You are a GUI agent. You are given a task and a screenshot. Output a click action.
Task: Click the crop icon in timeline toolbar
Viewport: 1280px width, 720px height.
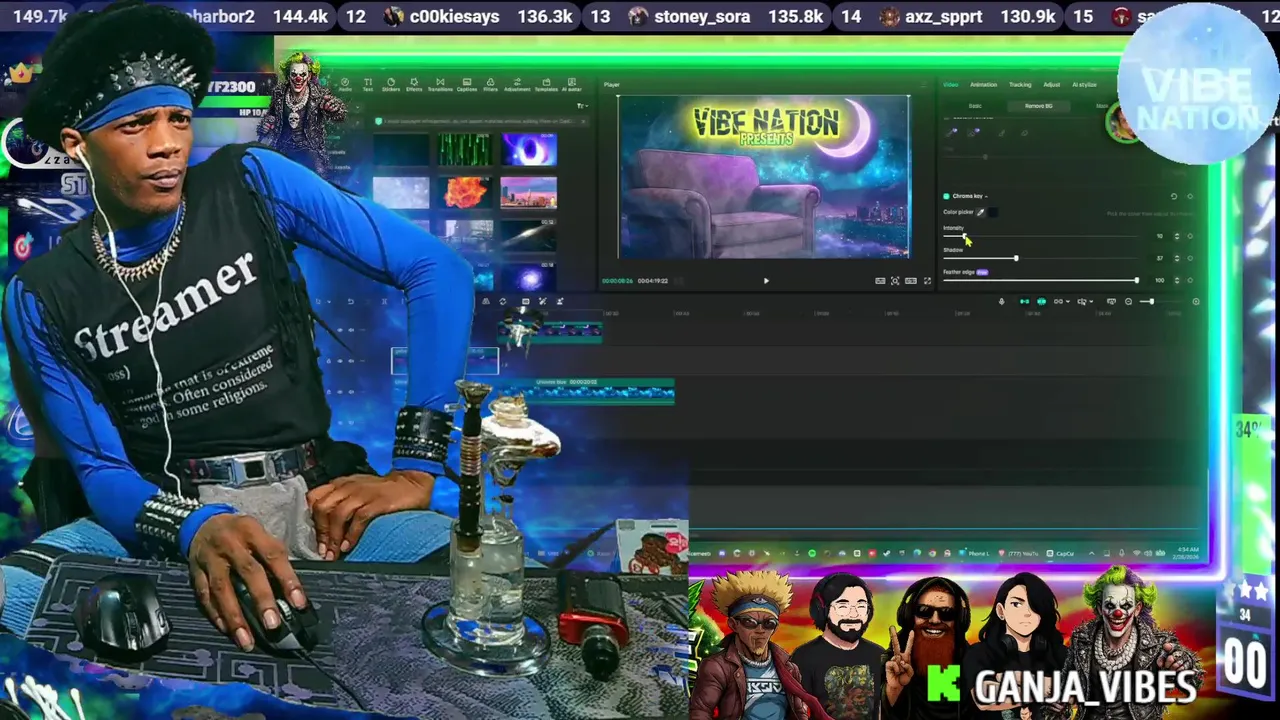tap(526, 301)
